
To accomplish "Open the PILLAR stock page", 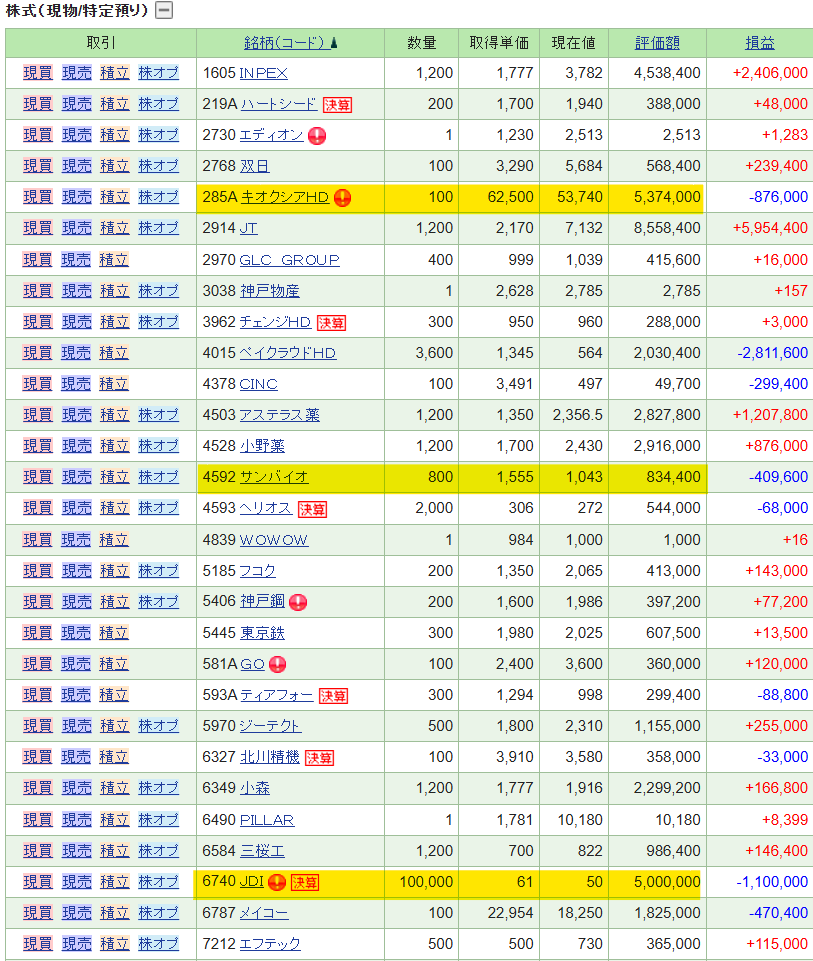I will click(267, 820).
